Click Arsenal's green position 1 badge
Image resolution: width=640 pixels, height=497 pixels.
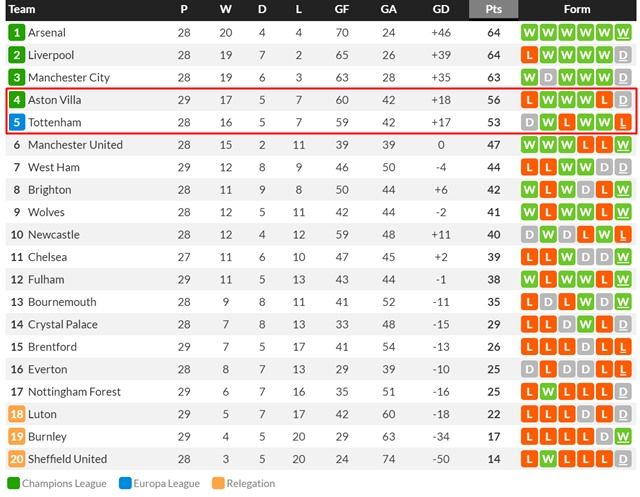click(16, 32)
